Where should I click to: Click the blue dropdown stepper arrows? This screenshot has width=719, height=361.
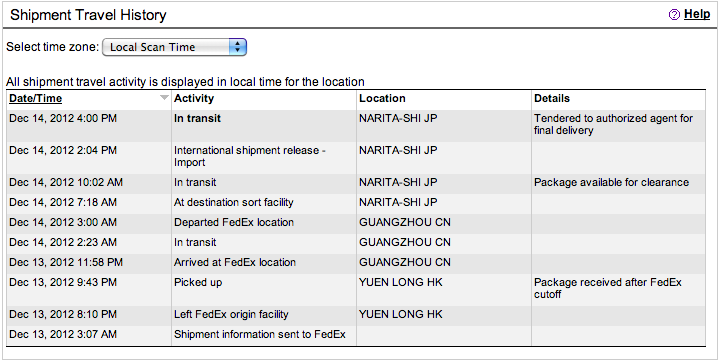tap(237, 47)
